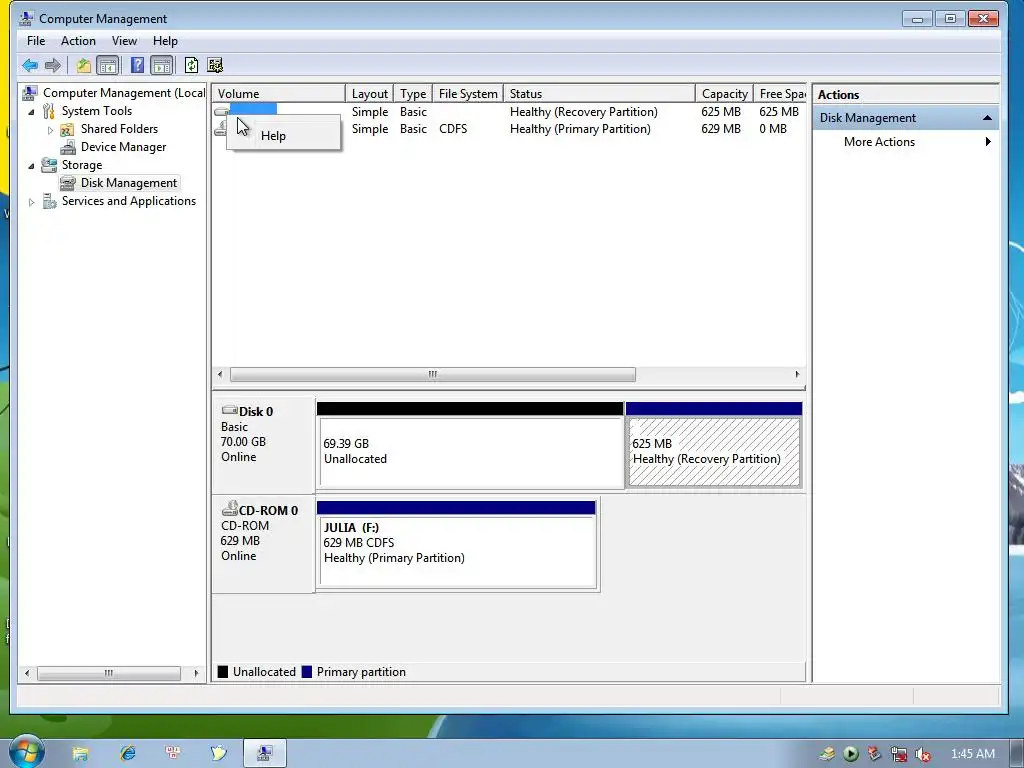The width and height of the screenshot is (1024, 768).
Task: Click Services and Applications icon
Action: tap(49, 201)
